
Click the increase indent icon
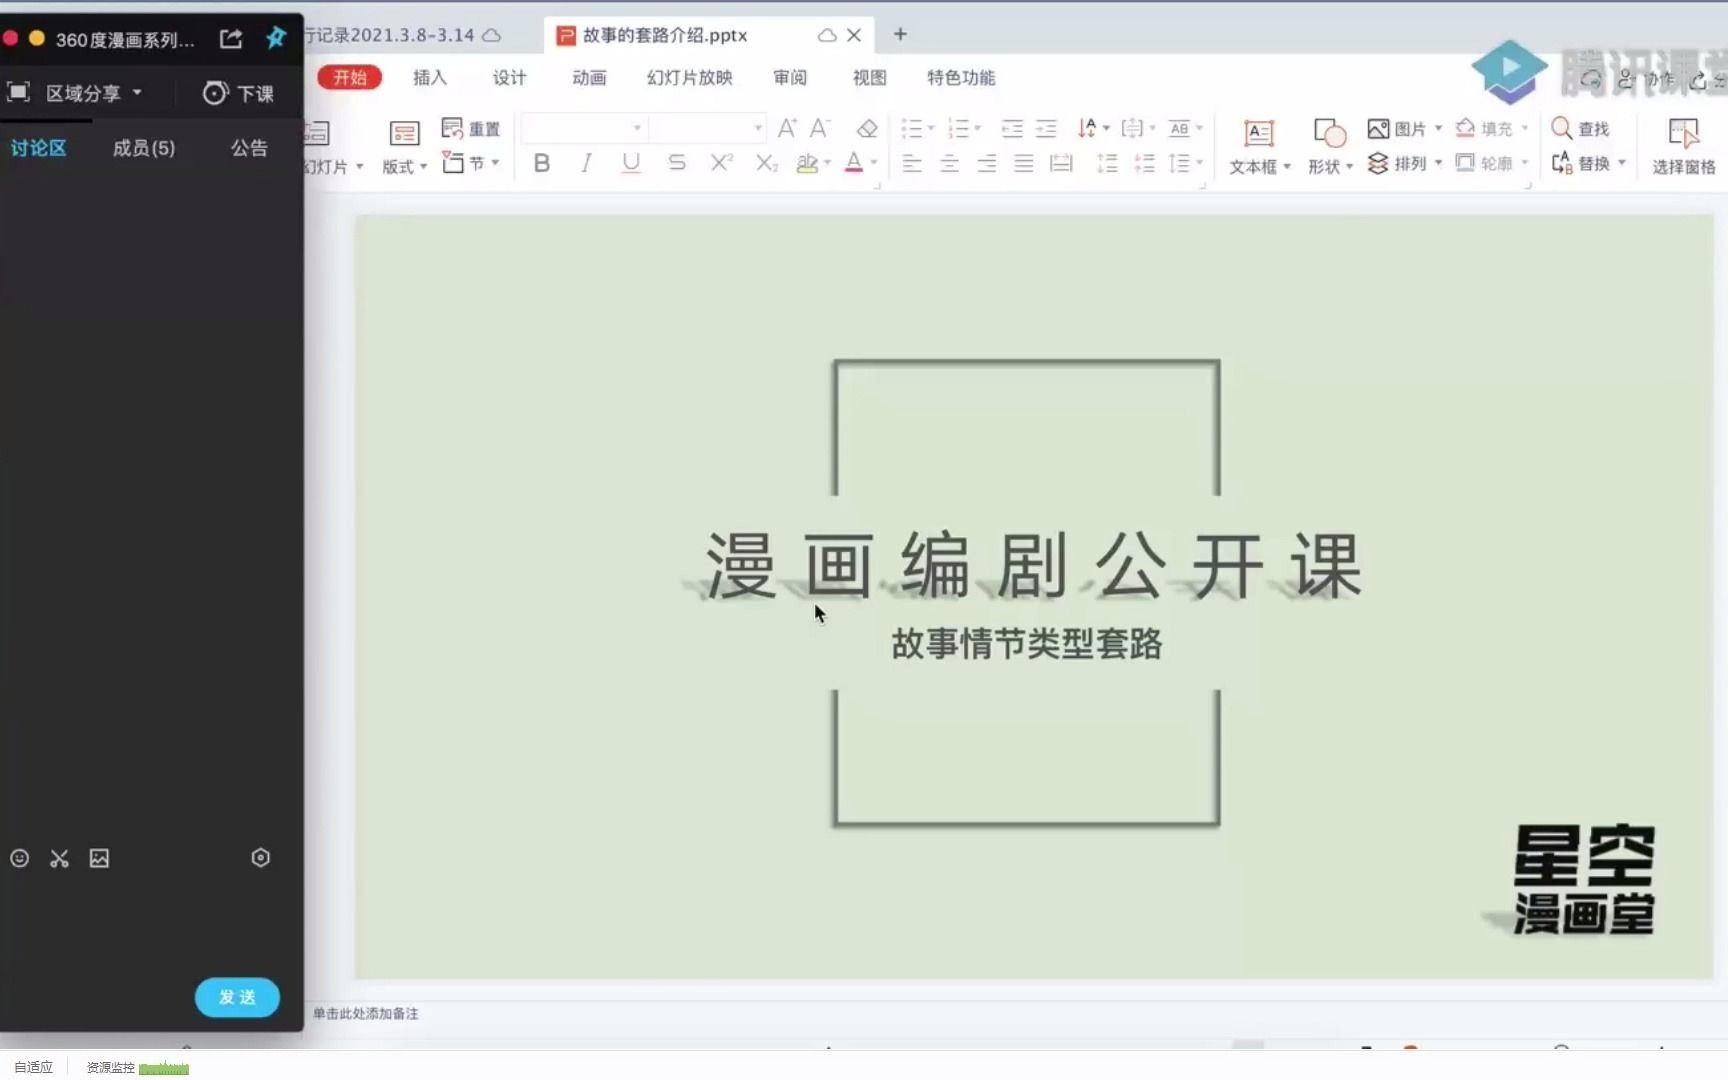[x=1046, y=128]
